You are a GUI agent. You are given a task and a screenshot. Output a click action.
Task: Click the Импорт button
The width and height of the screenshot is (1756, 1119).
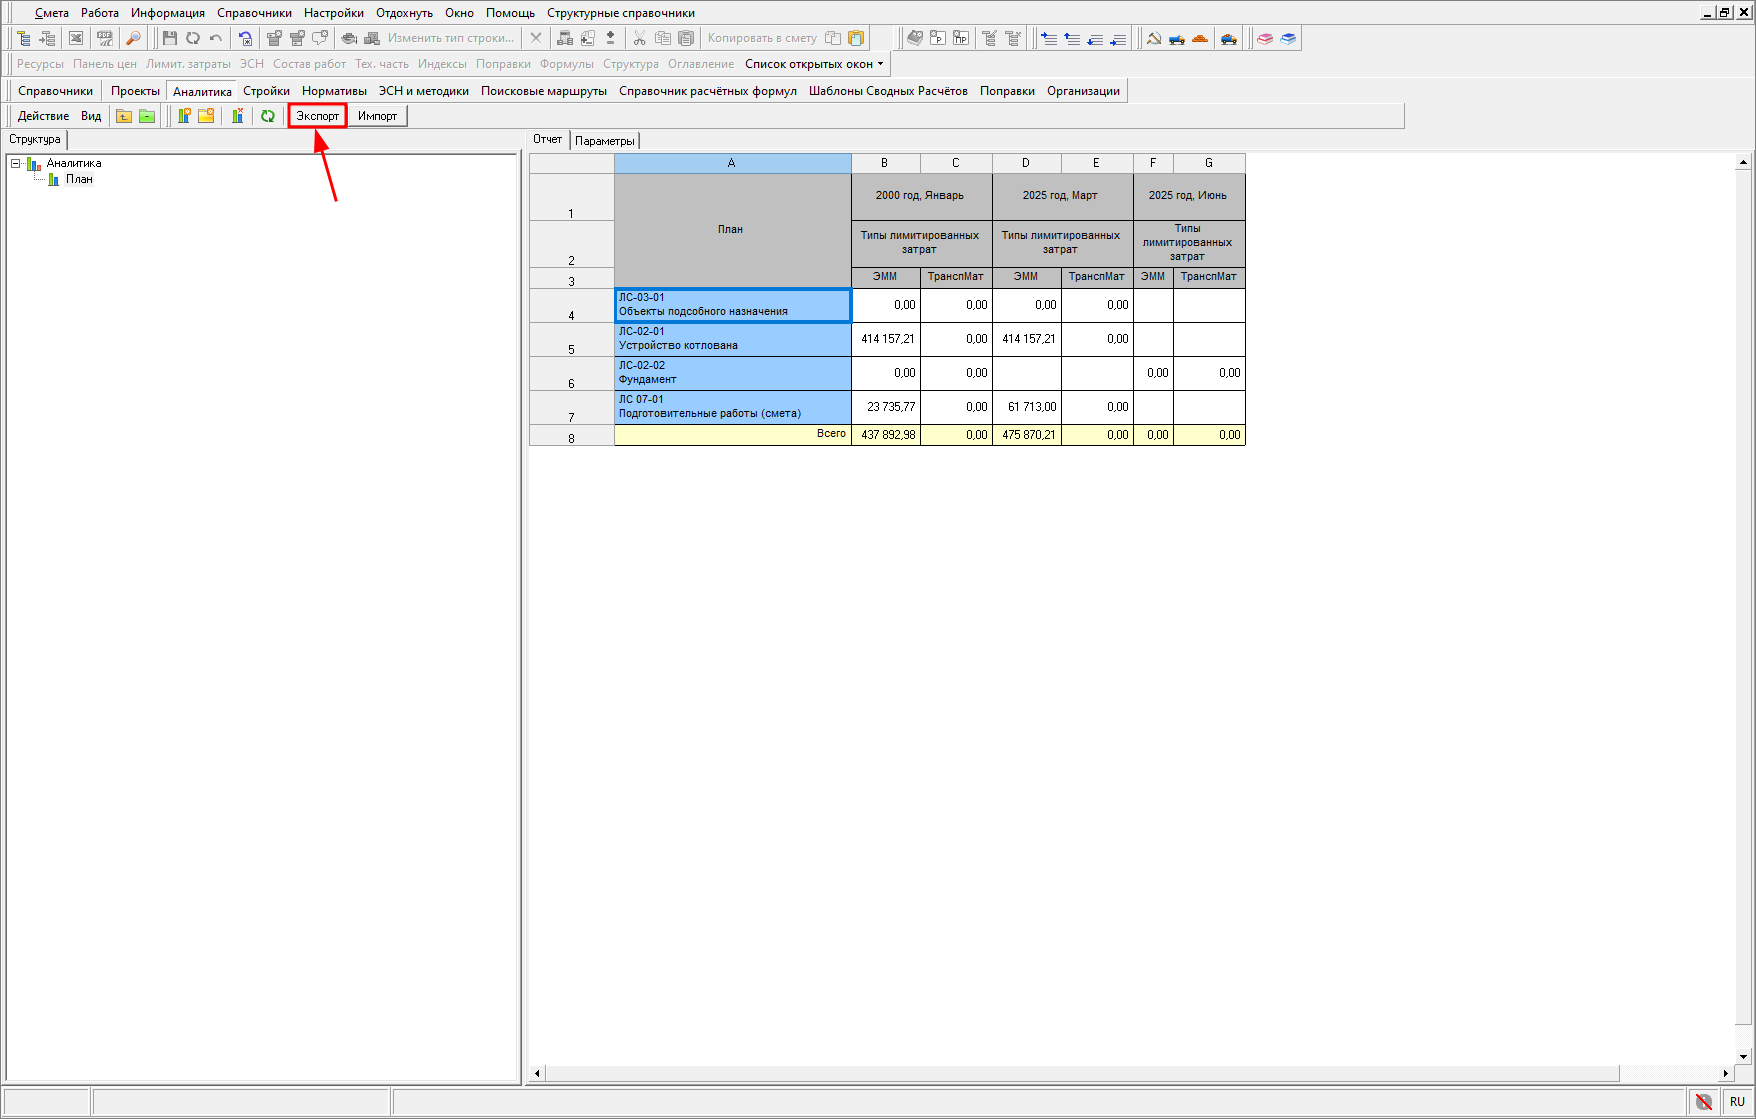pyautogui.click(x=377, y=116)
